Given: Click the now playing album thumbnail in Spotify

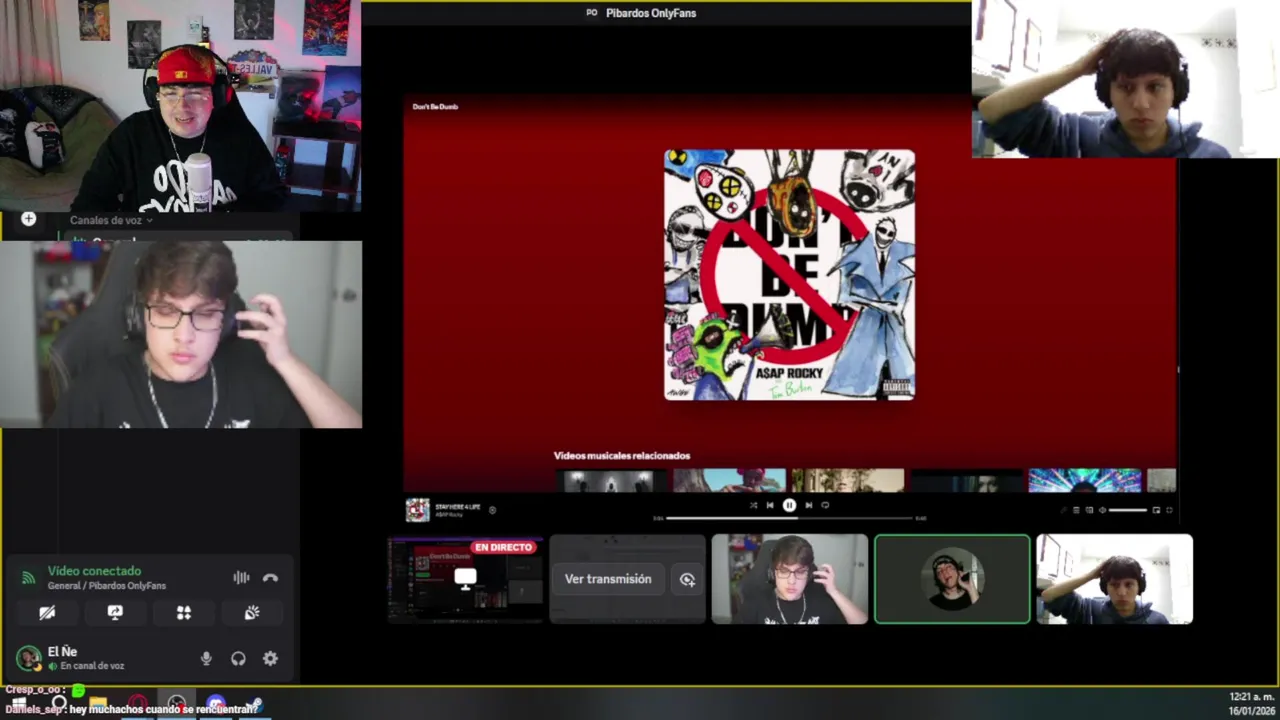Looking at the screenshot, I should click(x=417, y=510).
